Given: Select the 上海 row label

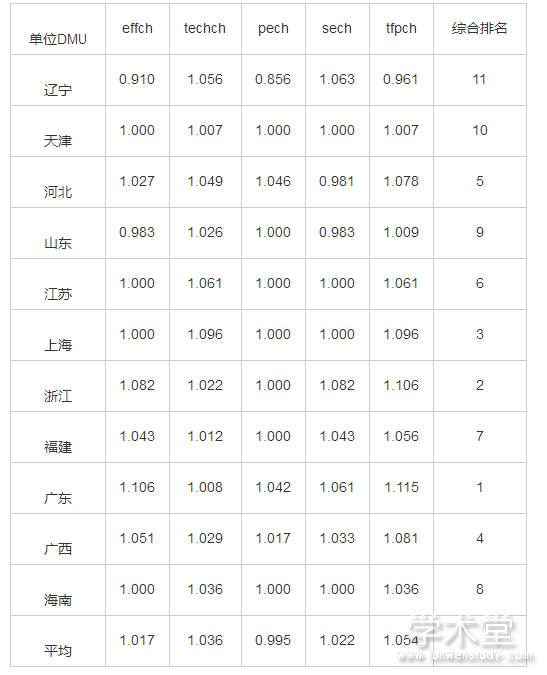Looking at the screenshot, I should 58,345.
